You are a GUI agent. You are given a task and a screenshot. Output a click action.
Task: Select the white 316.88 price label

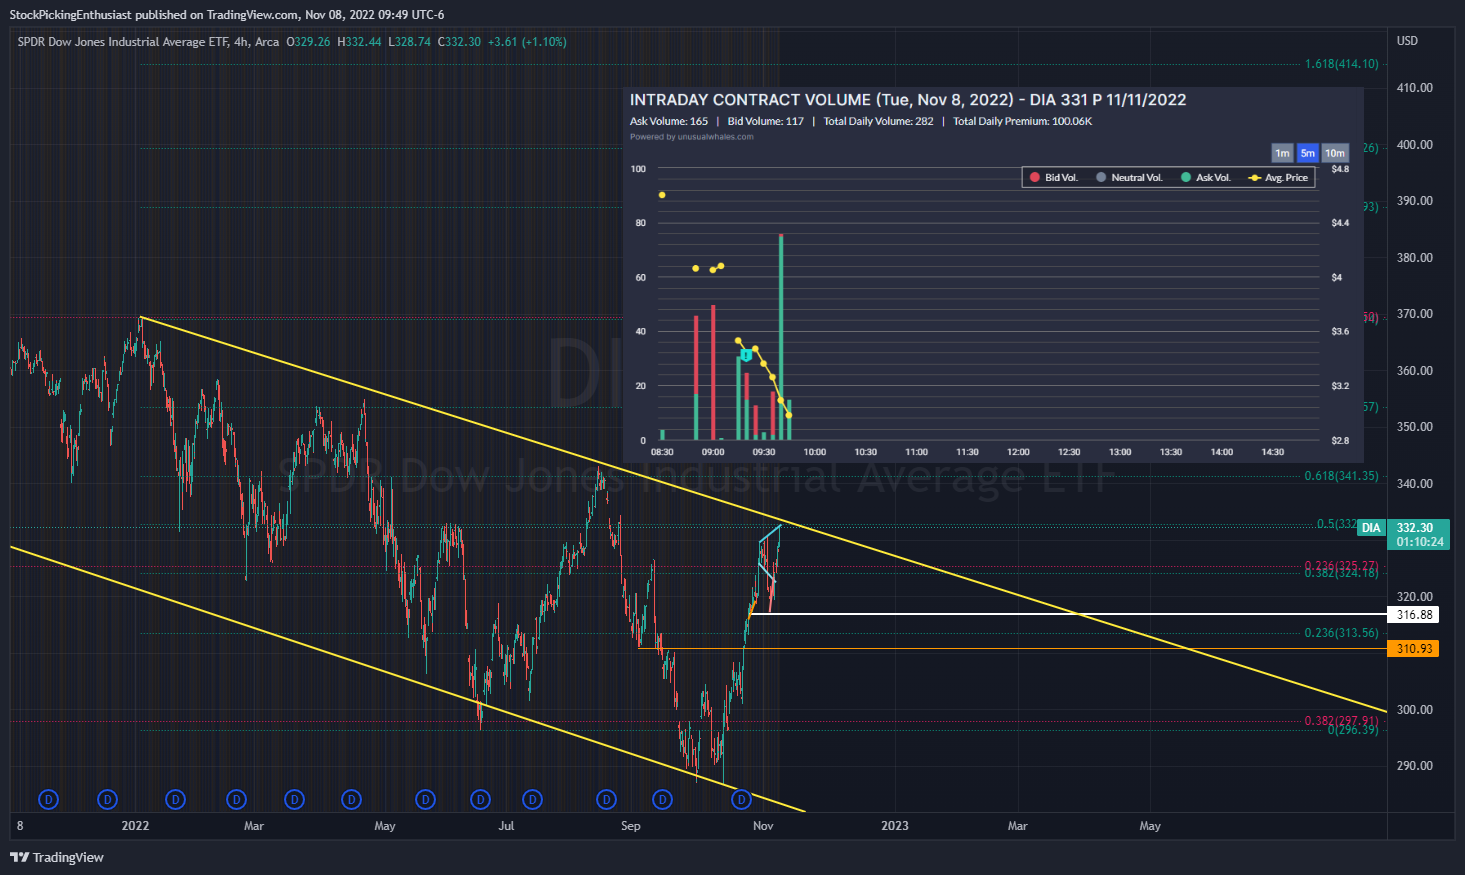pyautogui.click(x=1414, y=615)
